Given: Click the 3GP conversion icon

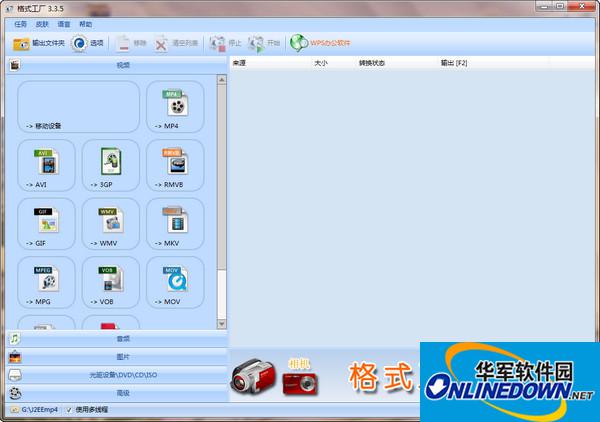Looking at the screenshot, I should pos(110,165).
